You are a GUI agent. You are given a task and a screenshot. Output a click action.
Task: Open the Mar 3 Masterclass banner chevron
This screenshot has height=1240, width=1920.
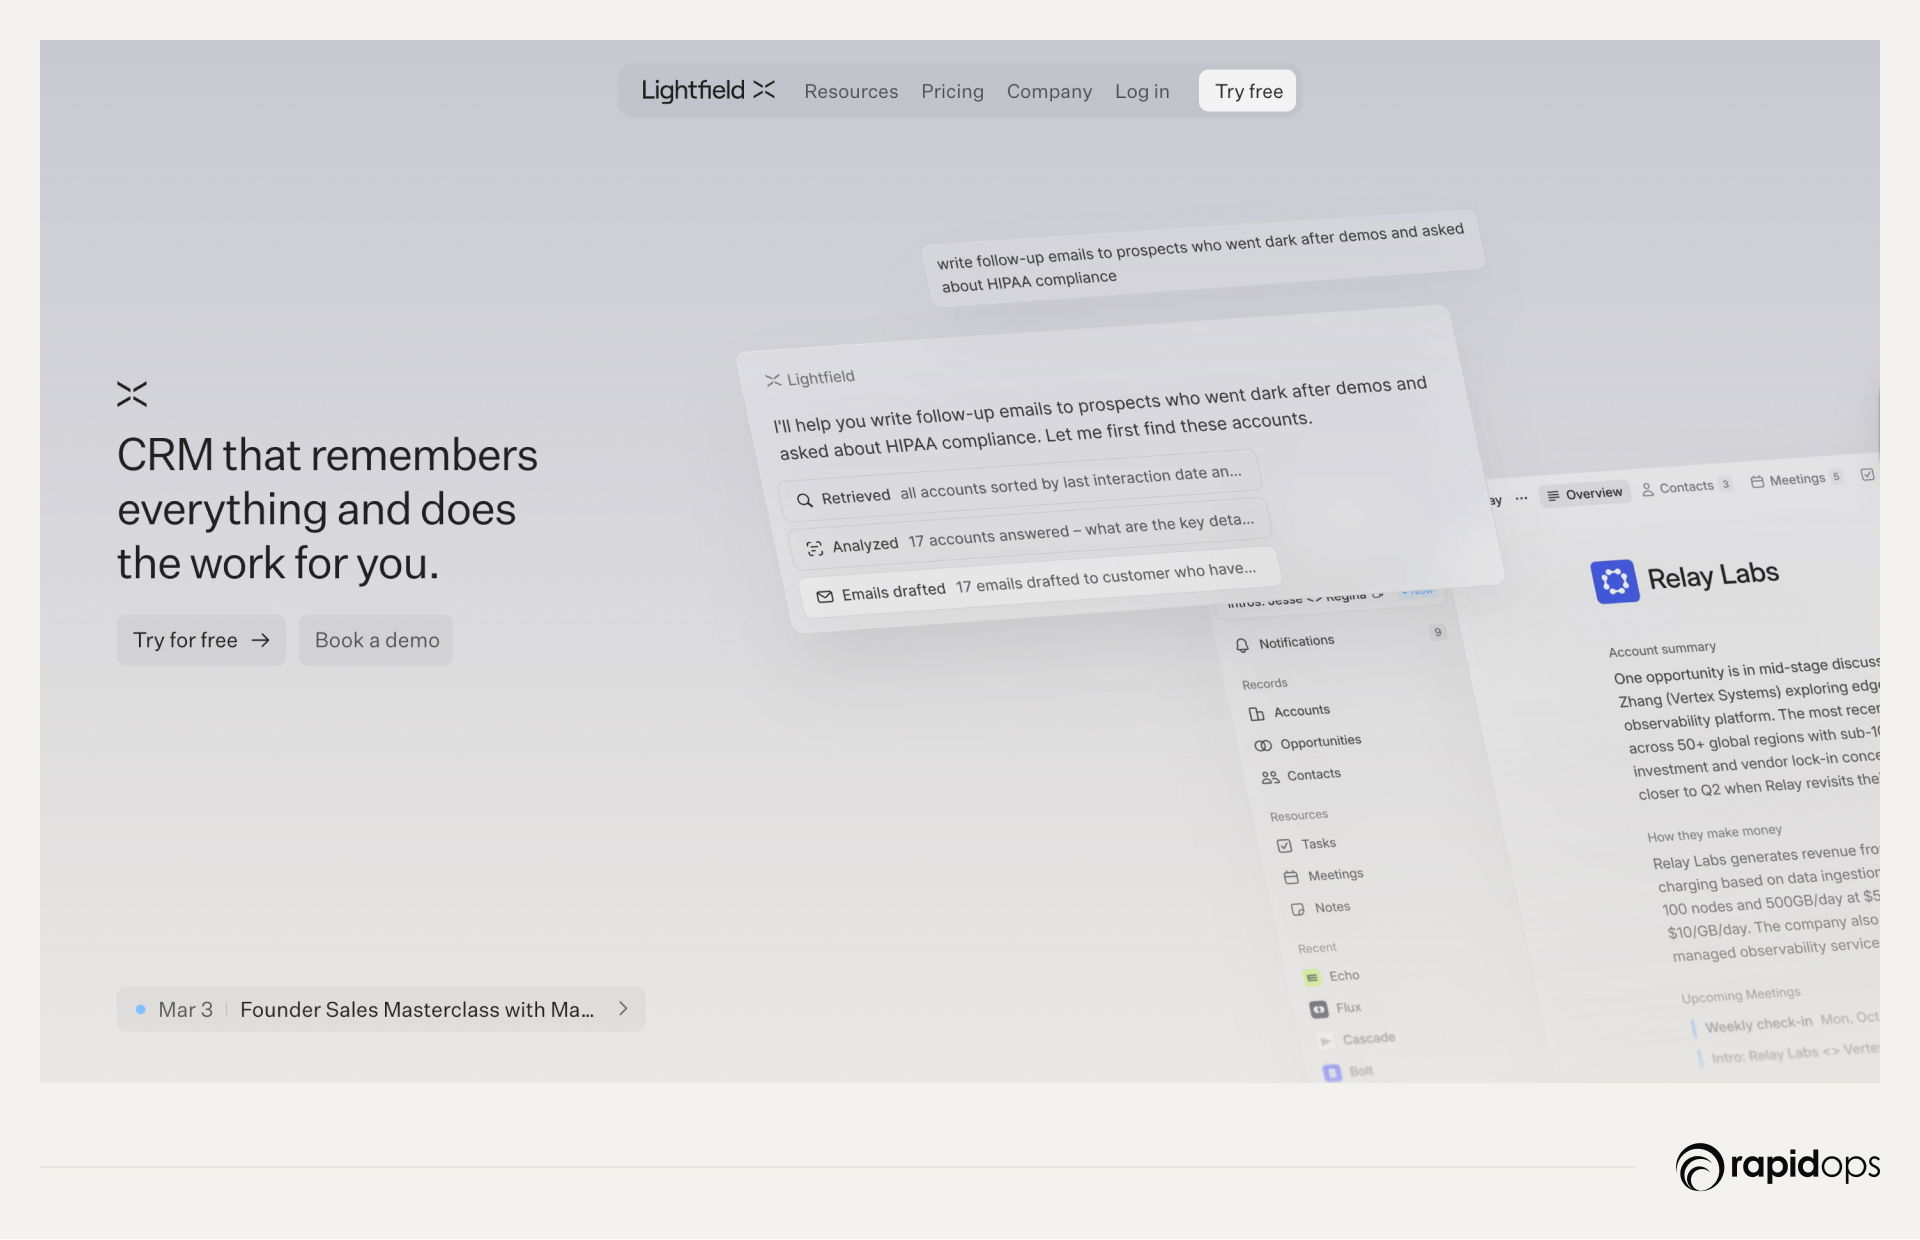(623, 1009)
